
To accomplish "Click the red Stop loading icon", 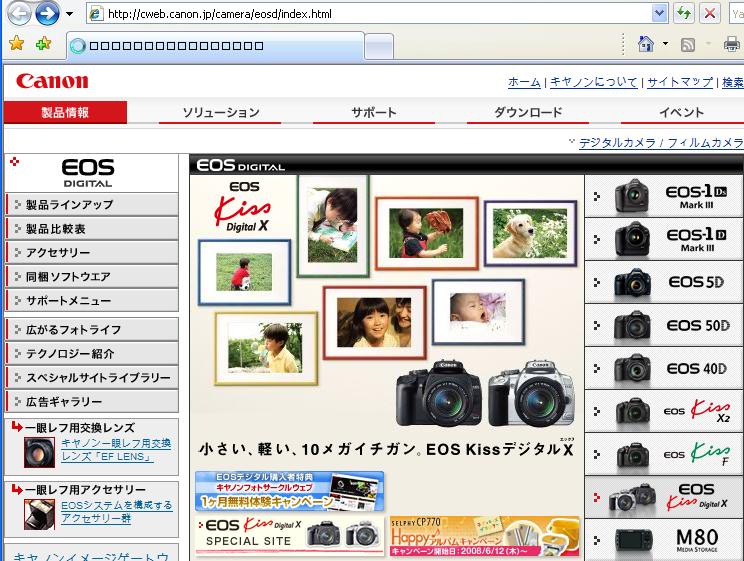I will 709,13.
